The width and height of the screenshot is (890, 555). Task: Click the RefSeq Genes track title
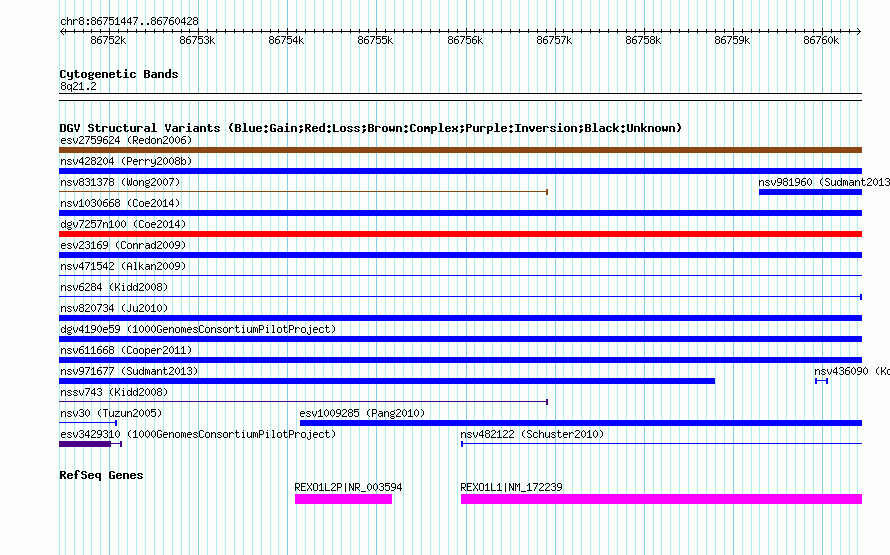[101, 475]
